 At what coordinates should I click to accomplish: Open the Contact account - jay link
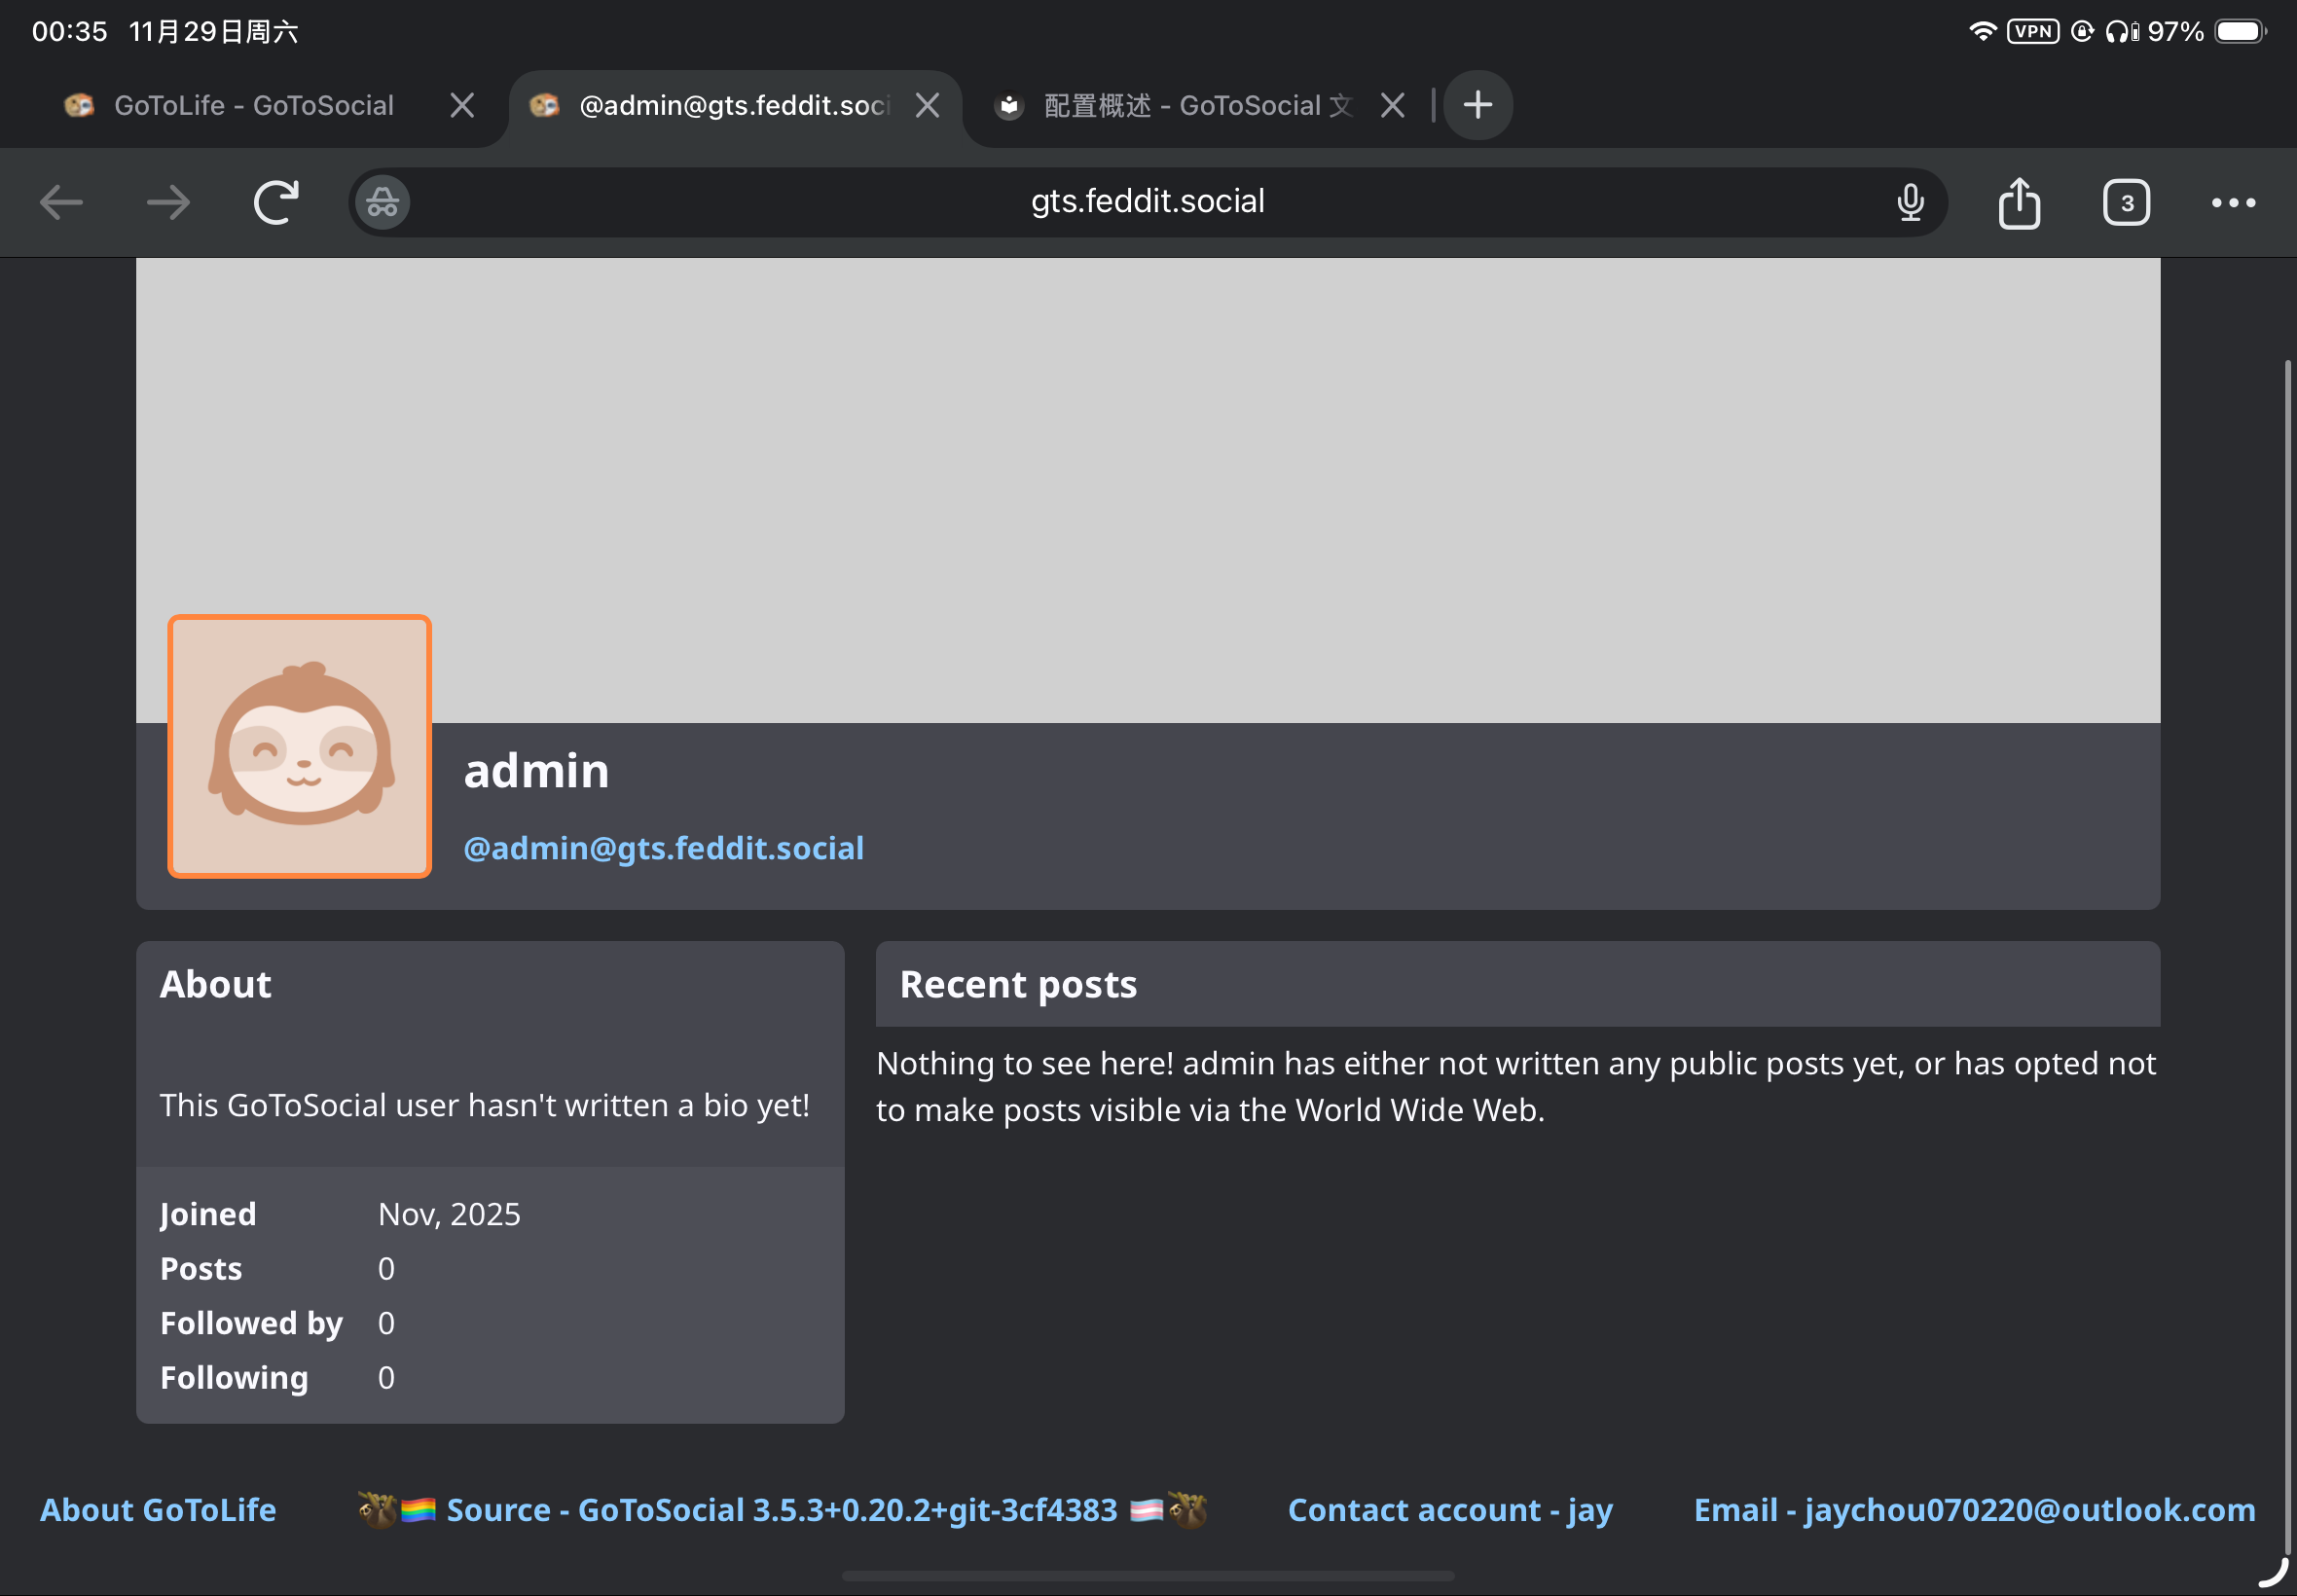click(x=1449, y=1509)
